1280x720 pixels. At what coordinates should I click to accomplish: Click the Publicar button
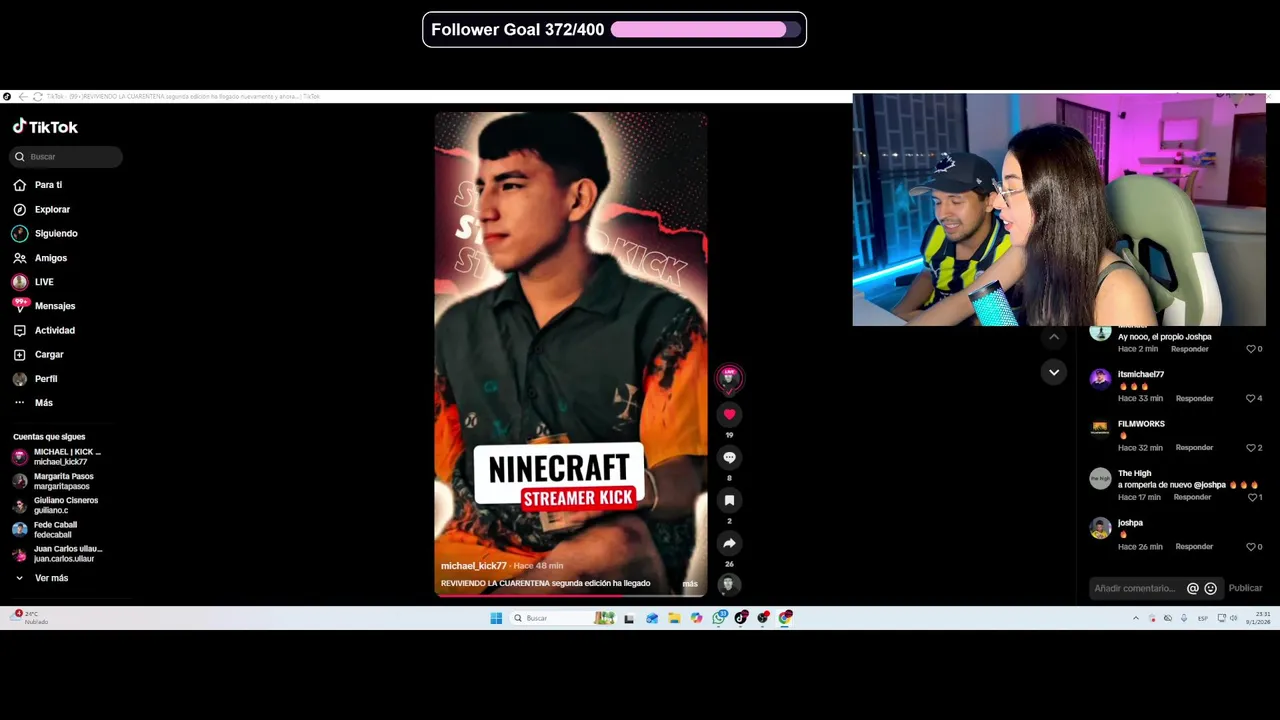click(x=1245, y=588)
